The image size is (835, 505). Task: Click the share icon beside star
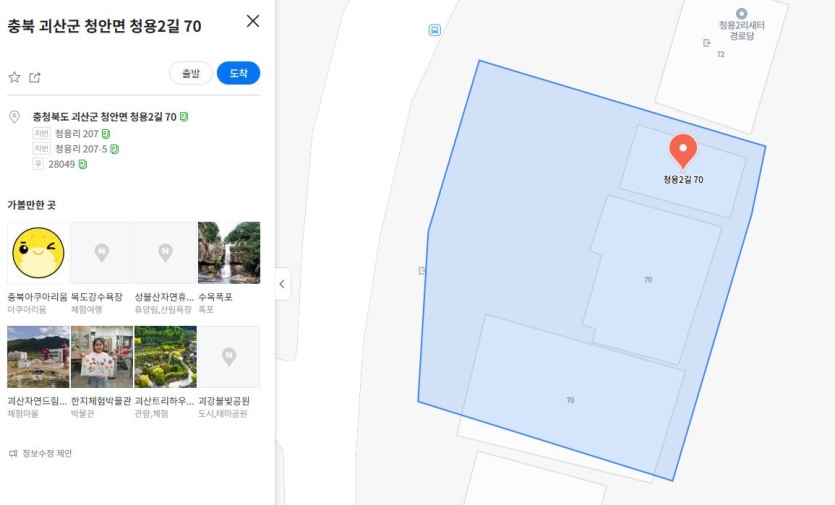(x=35, y=77)
